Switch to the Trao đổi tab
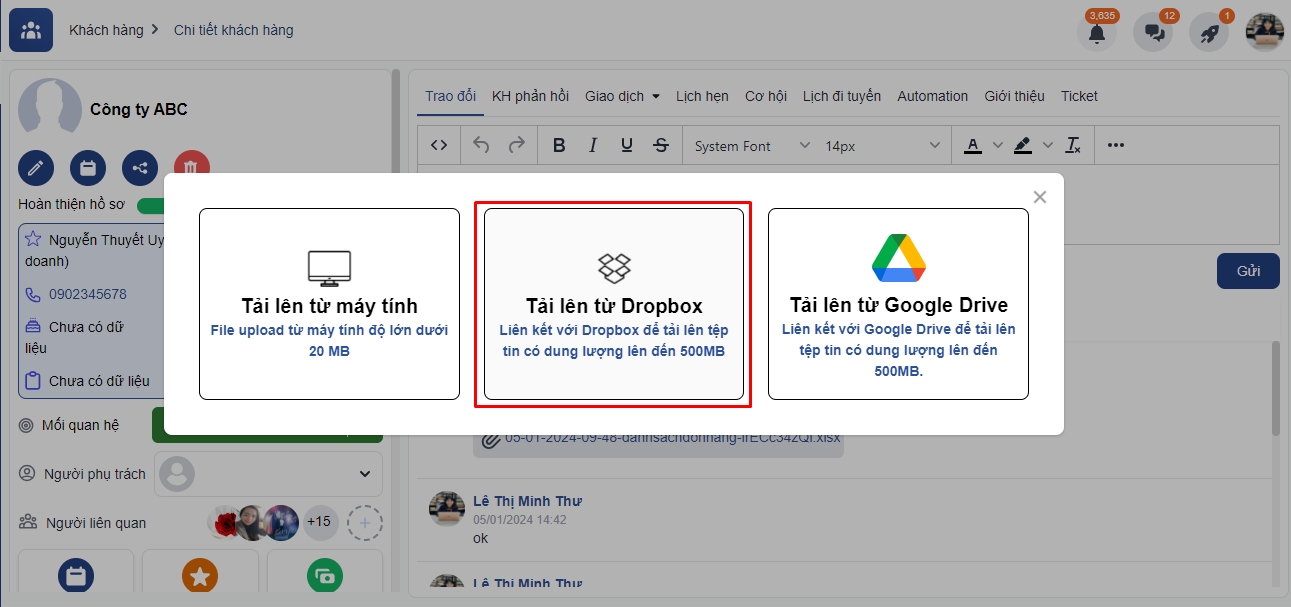This screenshot has height=607, width=1291. tap(451, 96)
